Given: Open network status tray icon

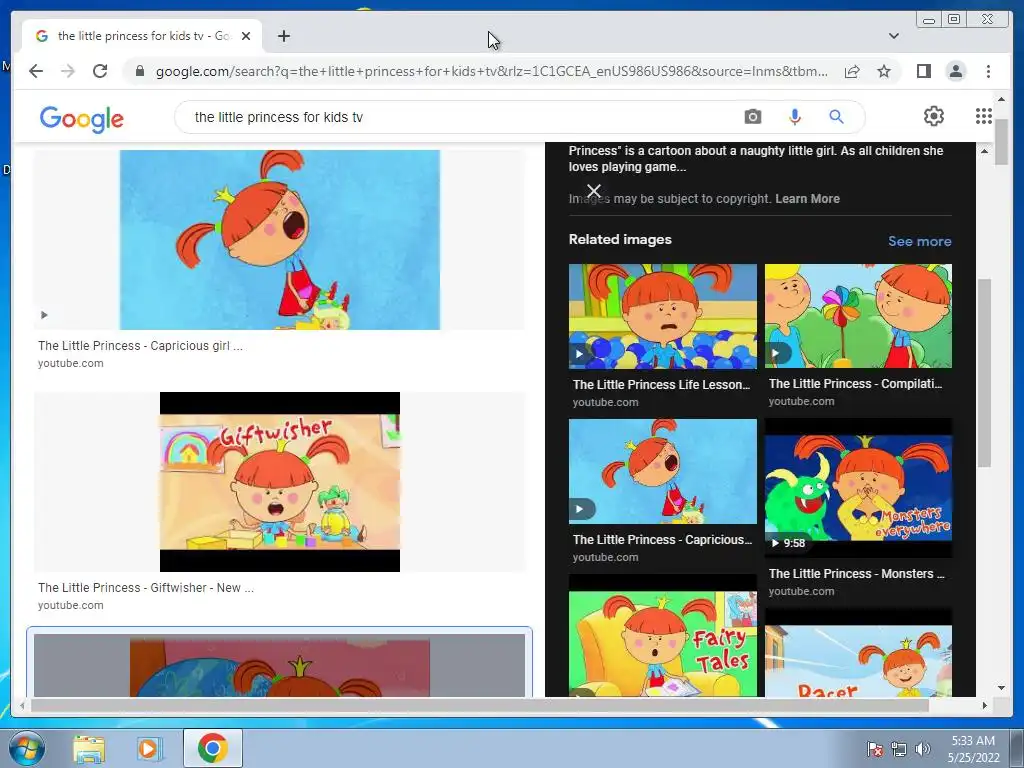Looking at the screenshot, I should click(x=899, y=749).
